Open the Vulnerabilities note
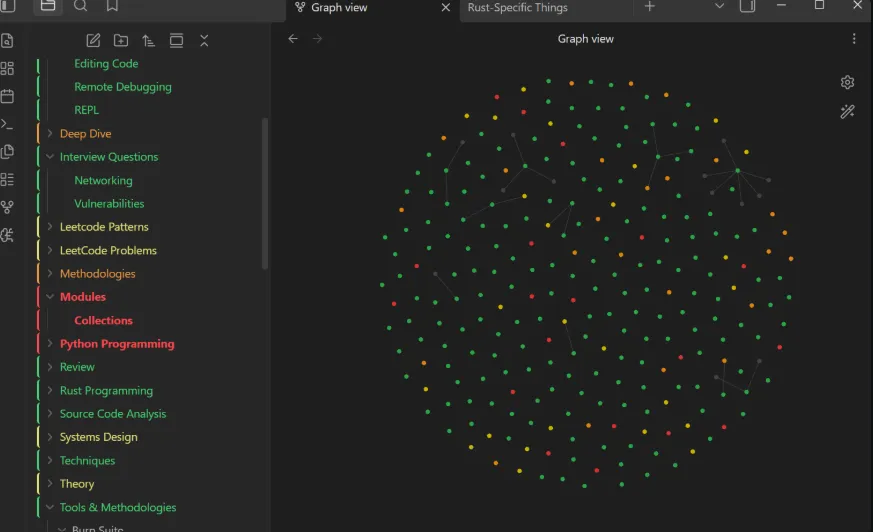The width and height of the screenshot is (873, 532). (x=109, y=204)
